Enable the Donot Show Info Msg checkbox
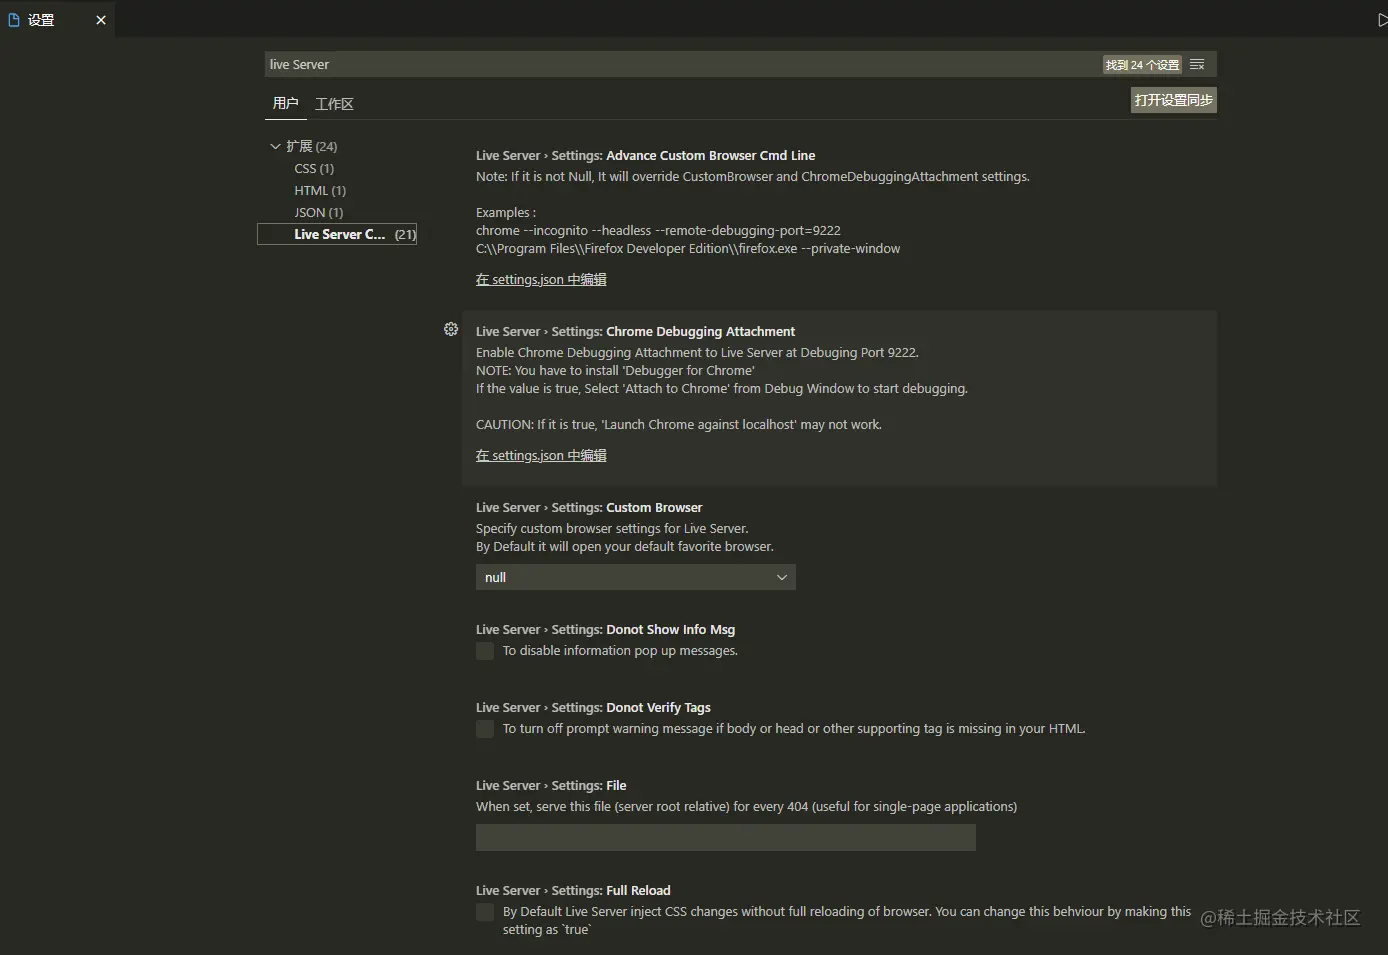 tap(485, 651)
